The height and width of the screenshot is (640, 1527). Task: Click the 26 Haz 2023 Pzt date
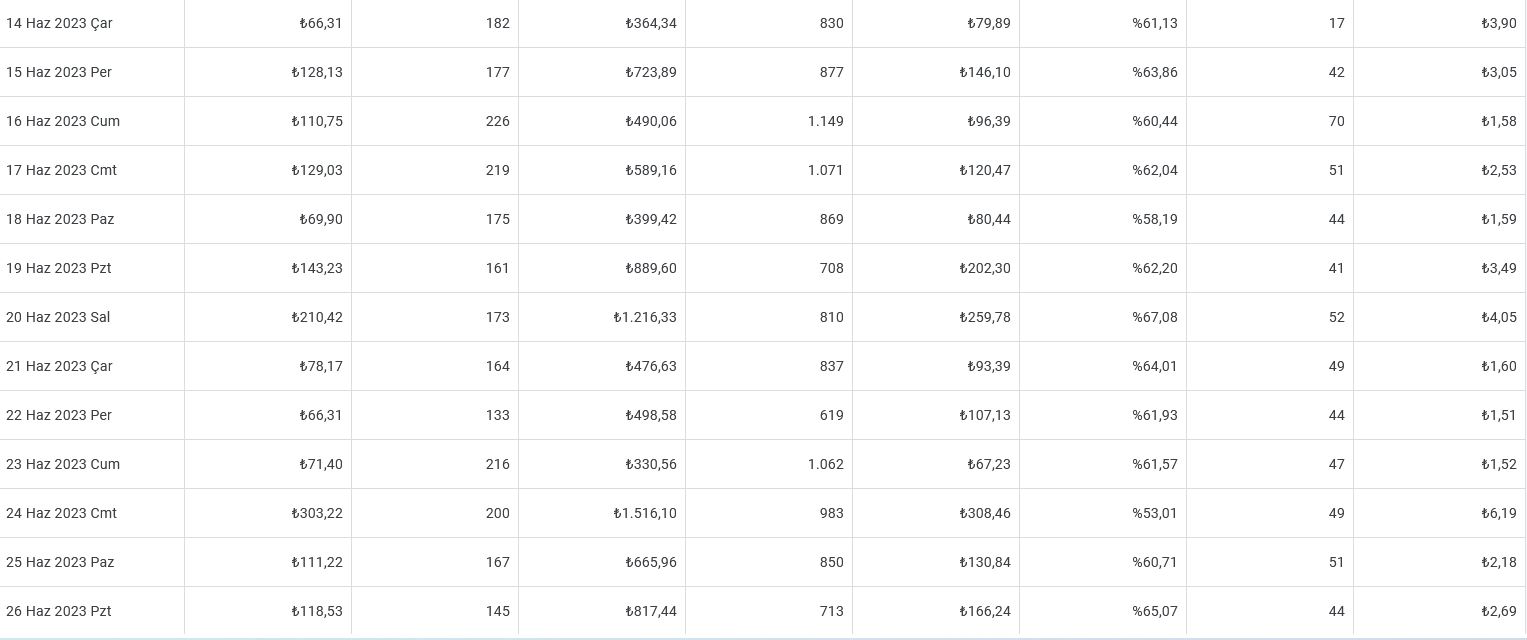[x=58, y=611]
